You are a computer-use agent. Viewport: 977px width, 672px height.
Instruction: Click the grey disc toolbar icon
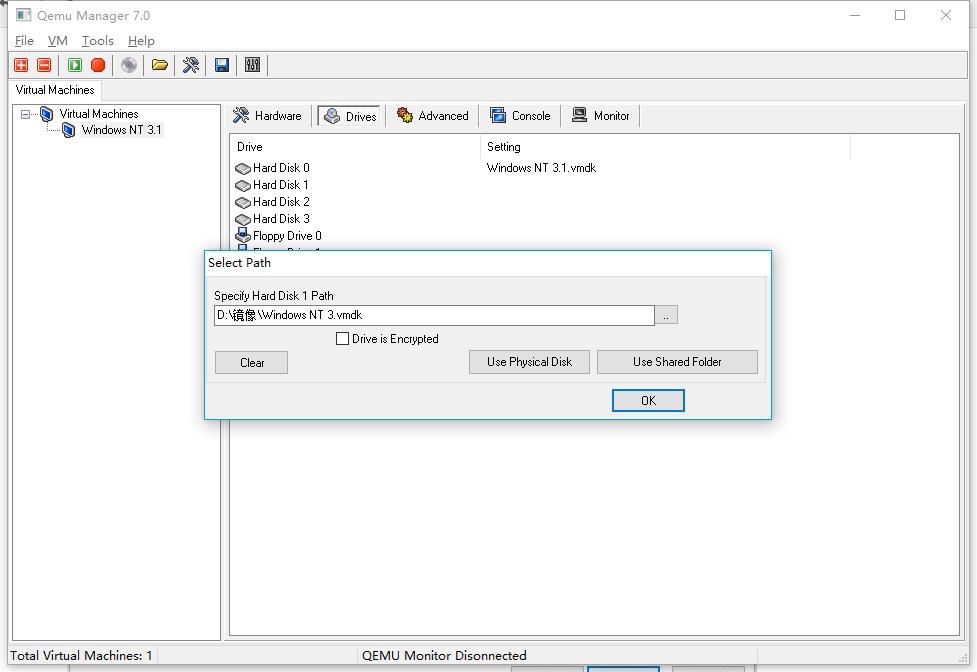(129, 65)
